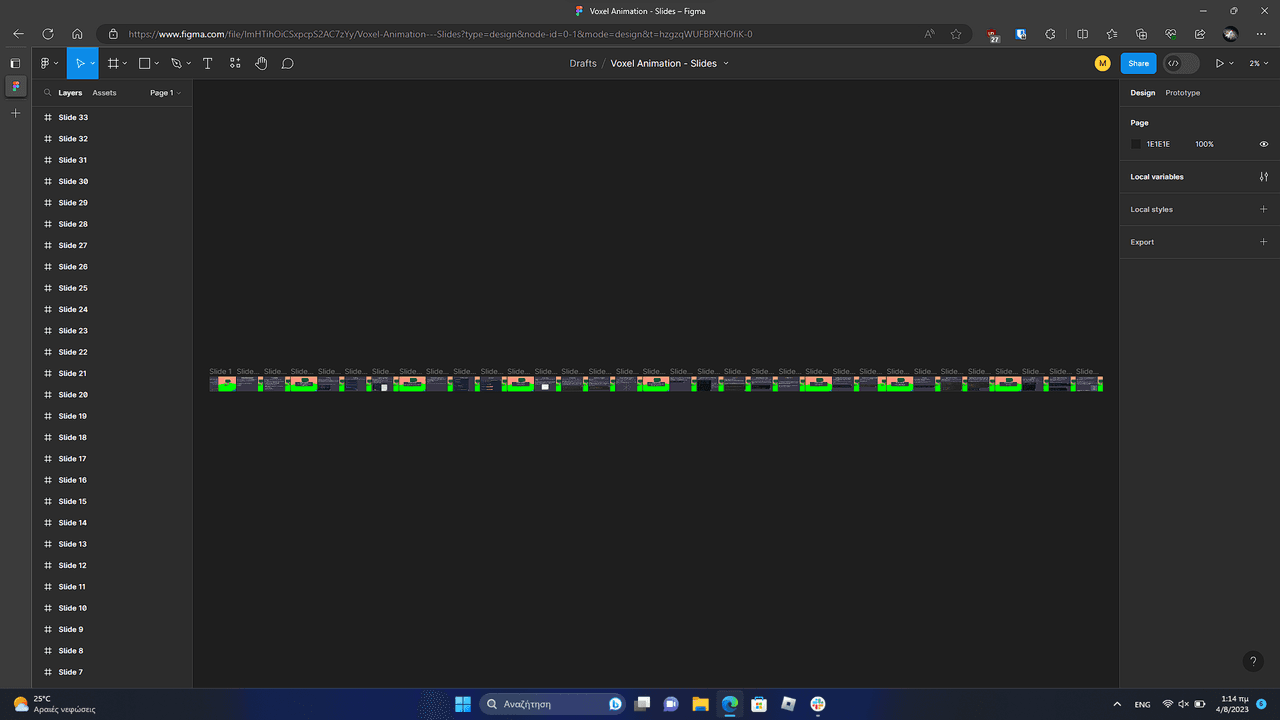Select the Slide 33 layer
This screenshot has height=720, width=1280.
(x=73, y=118)
